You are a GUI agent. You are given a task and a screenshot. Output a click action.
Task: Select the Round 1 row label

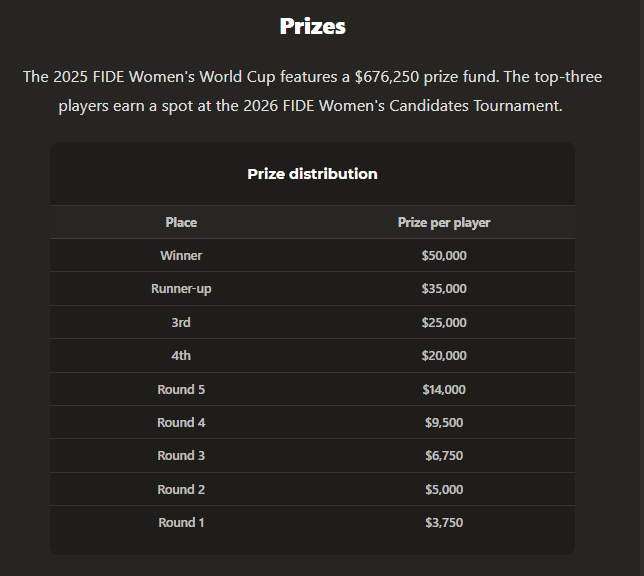tap(181, 522)
